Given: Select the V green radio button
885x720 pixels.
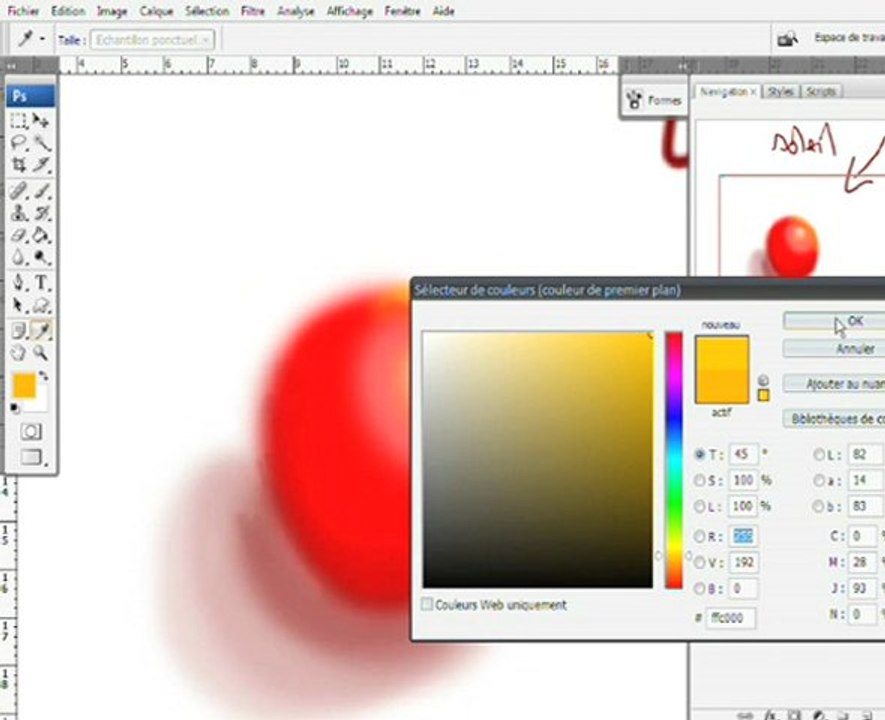Looking at the screenshot, I should pyautogui.click(x=700, y=562).
